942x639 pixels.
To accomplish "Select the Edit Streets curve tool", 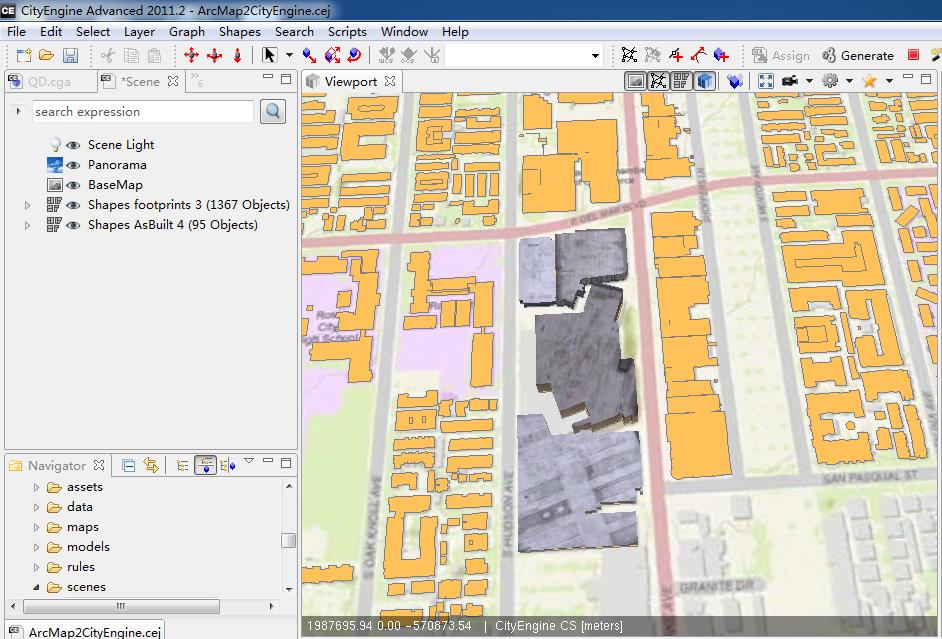I will tap(698, 55).
